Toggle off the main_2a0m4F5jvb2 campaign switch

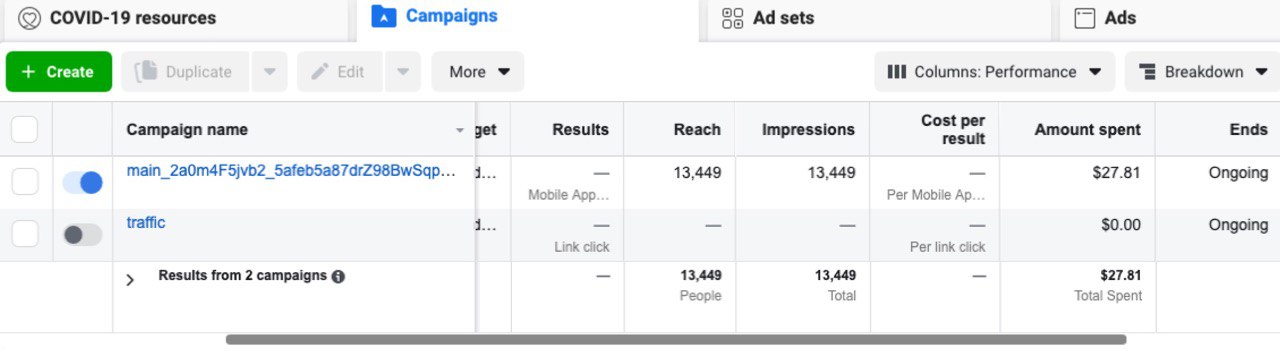pos(82,182)
